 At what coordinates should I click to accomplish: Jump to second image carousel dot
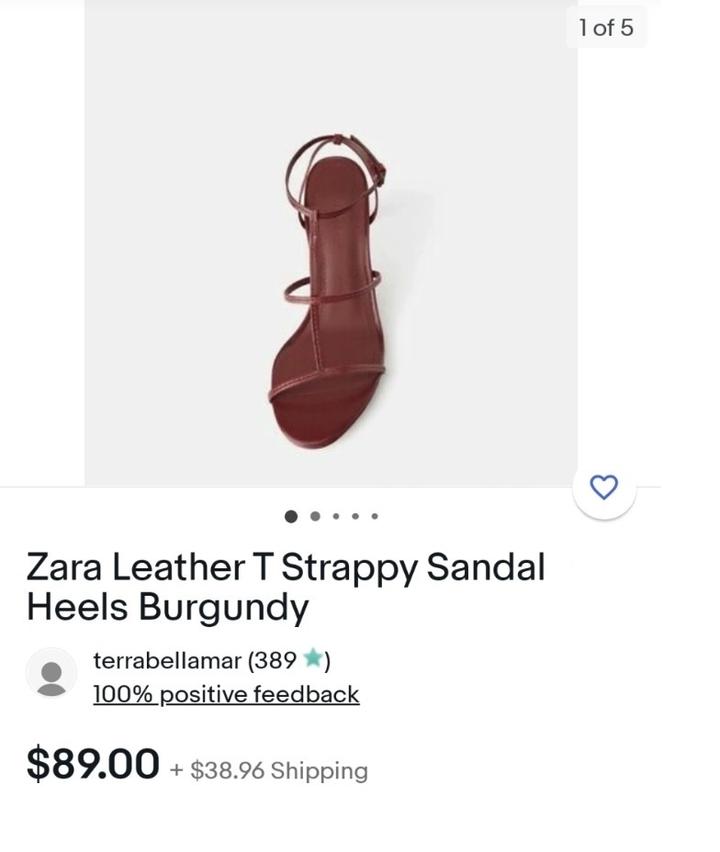pyautogui.click(x=315, y=516)
